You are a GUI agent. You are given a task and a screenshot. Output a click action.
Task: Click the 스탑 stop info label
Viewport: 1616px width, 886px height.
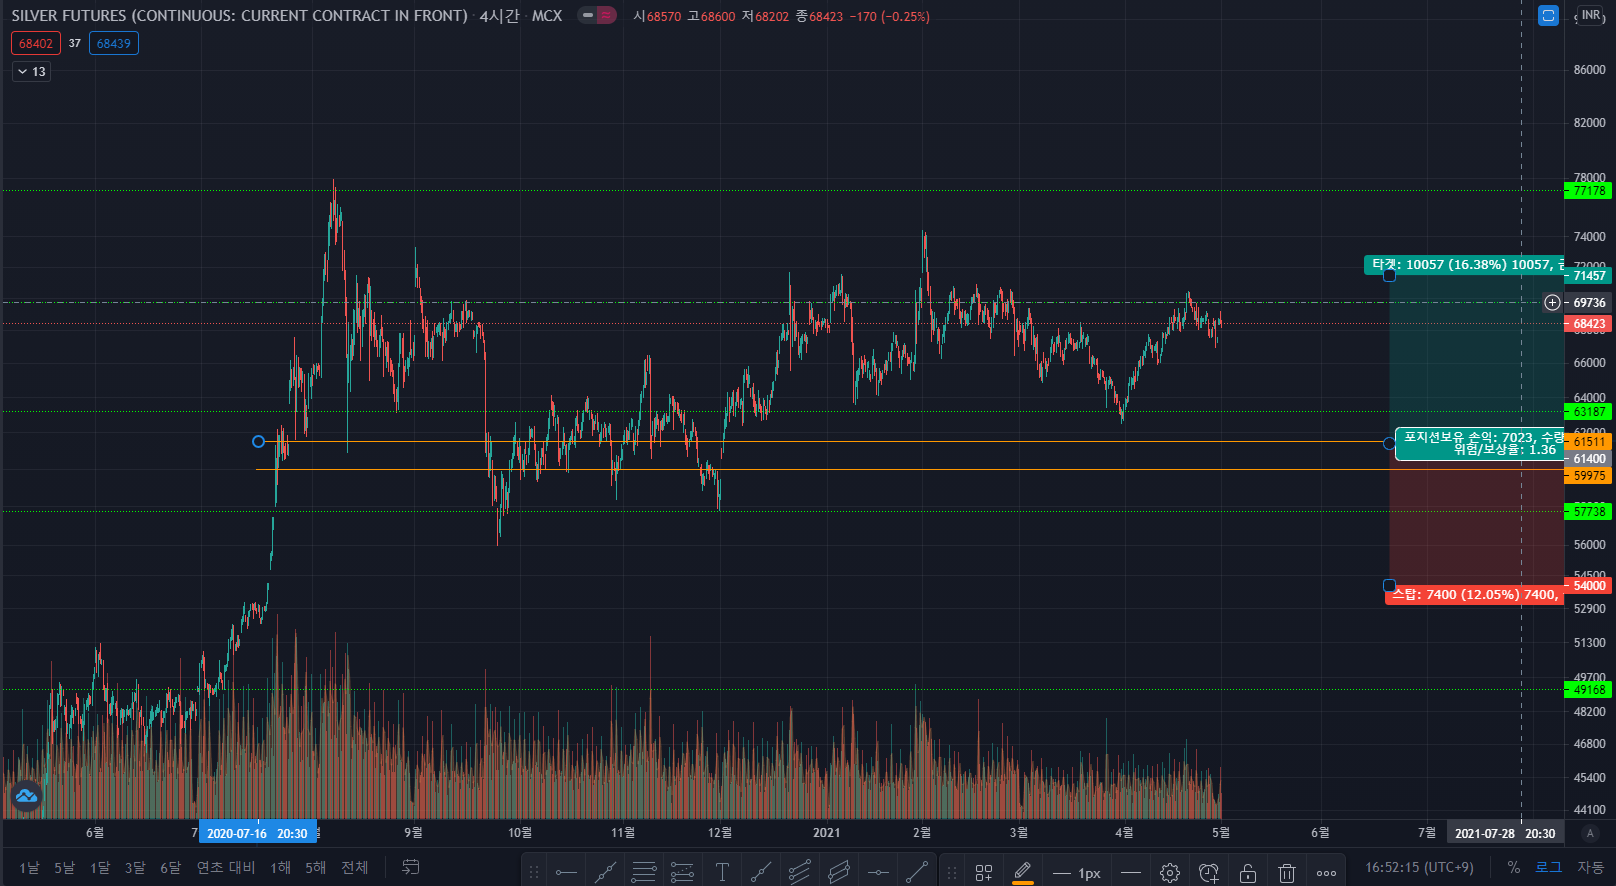(1475, 594)
